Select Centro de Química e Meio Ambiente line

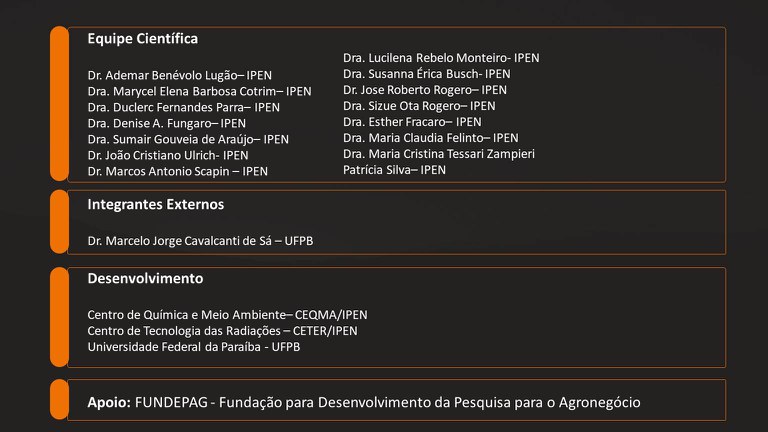click(x=227, y=315)
